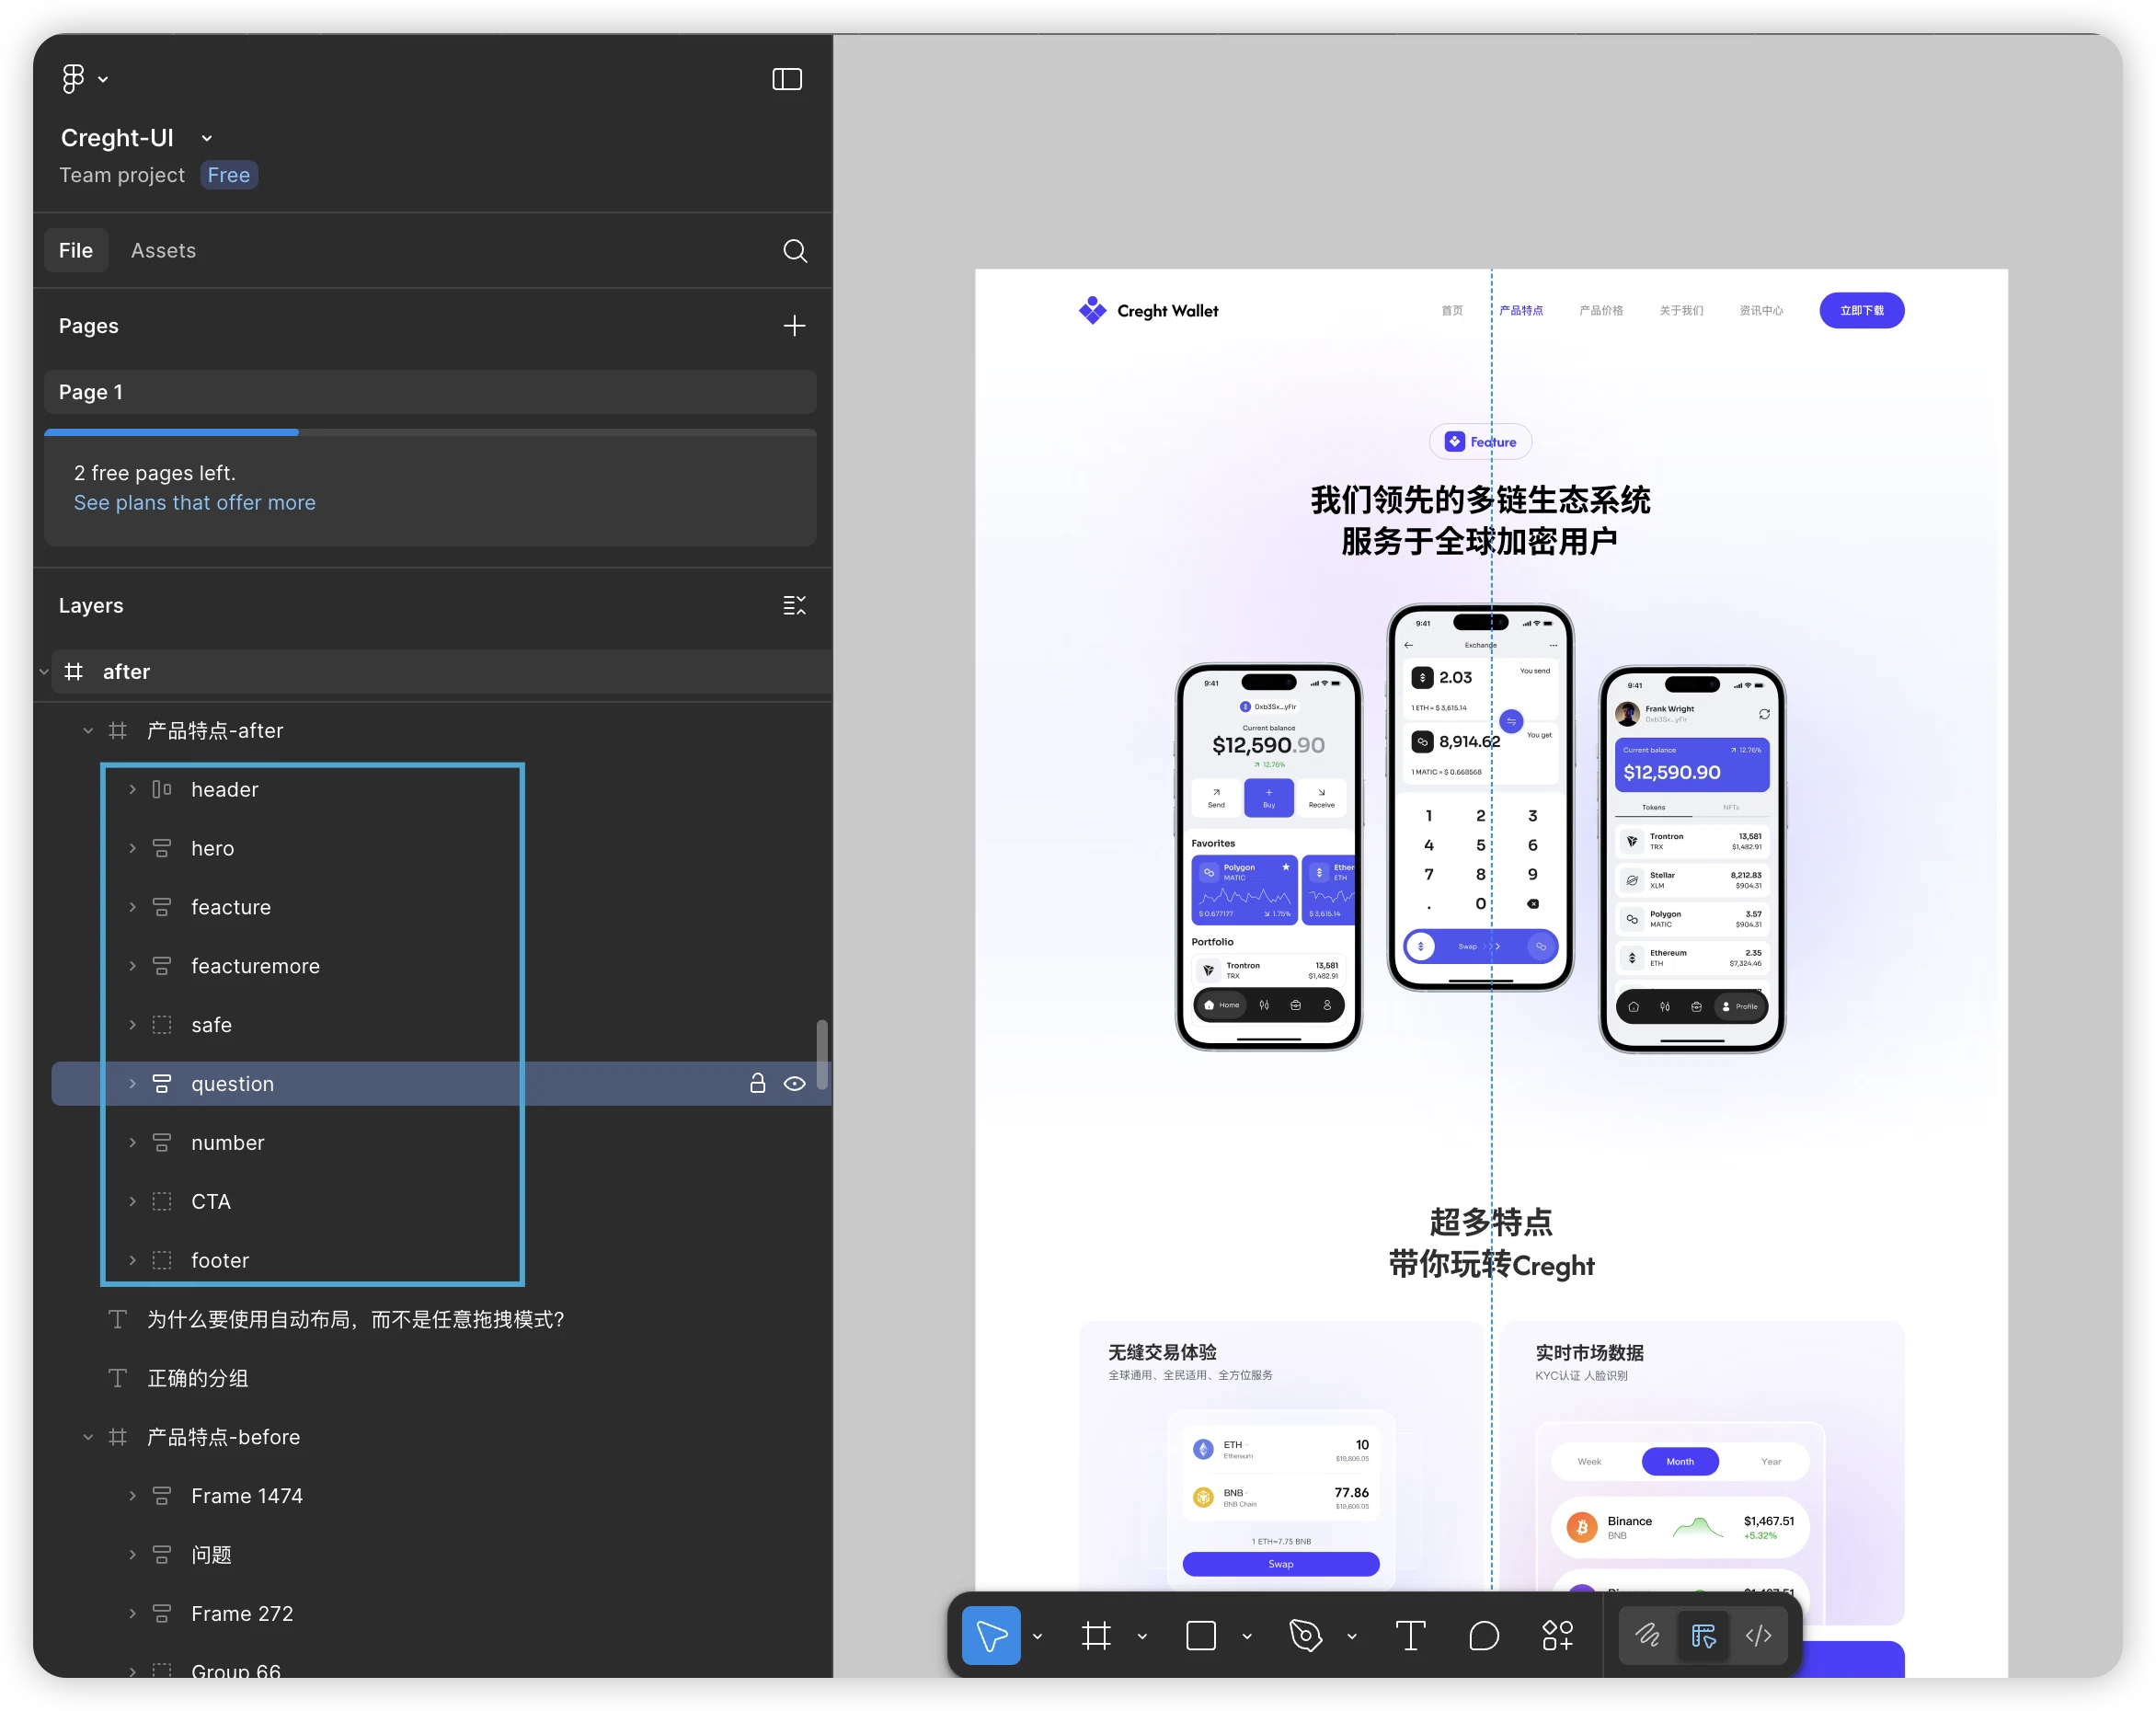Select the File tab
This screenshot has width=2156, height=1711.
coord(76,250)
